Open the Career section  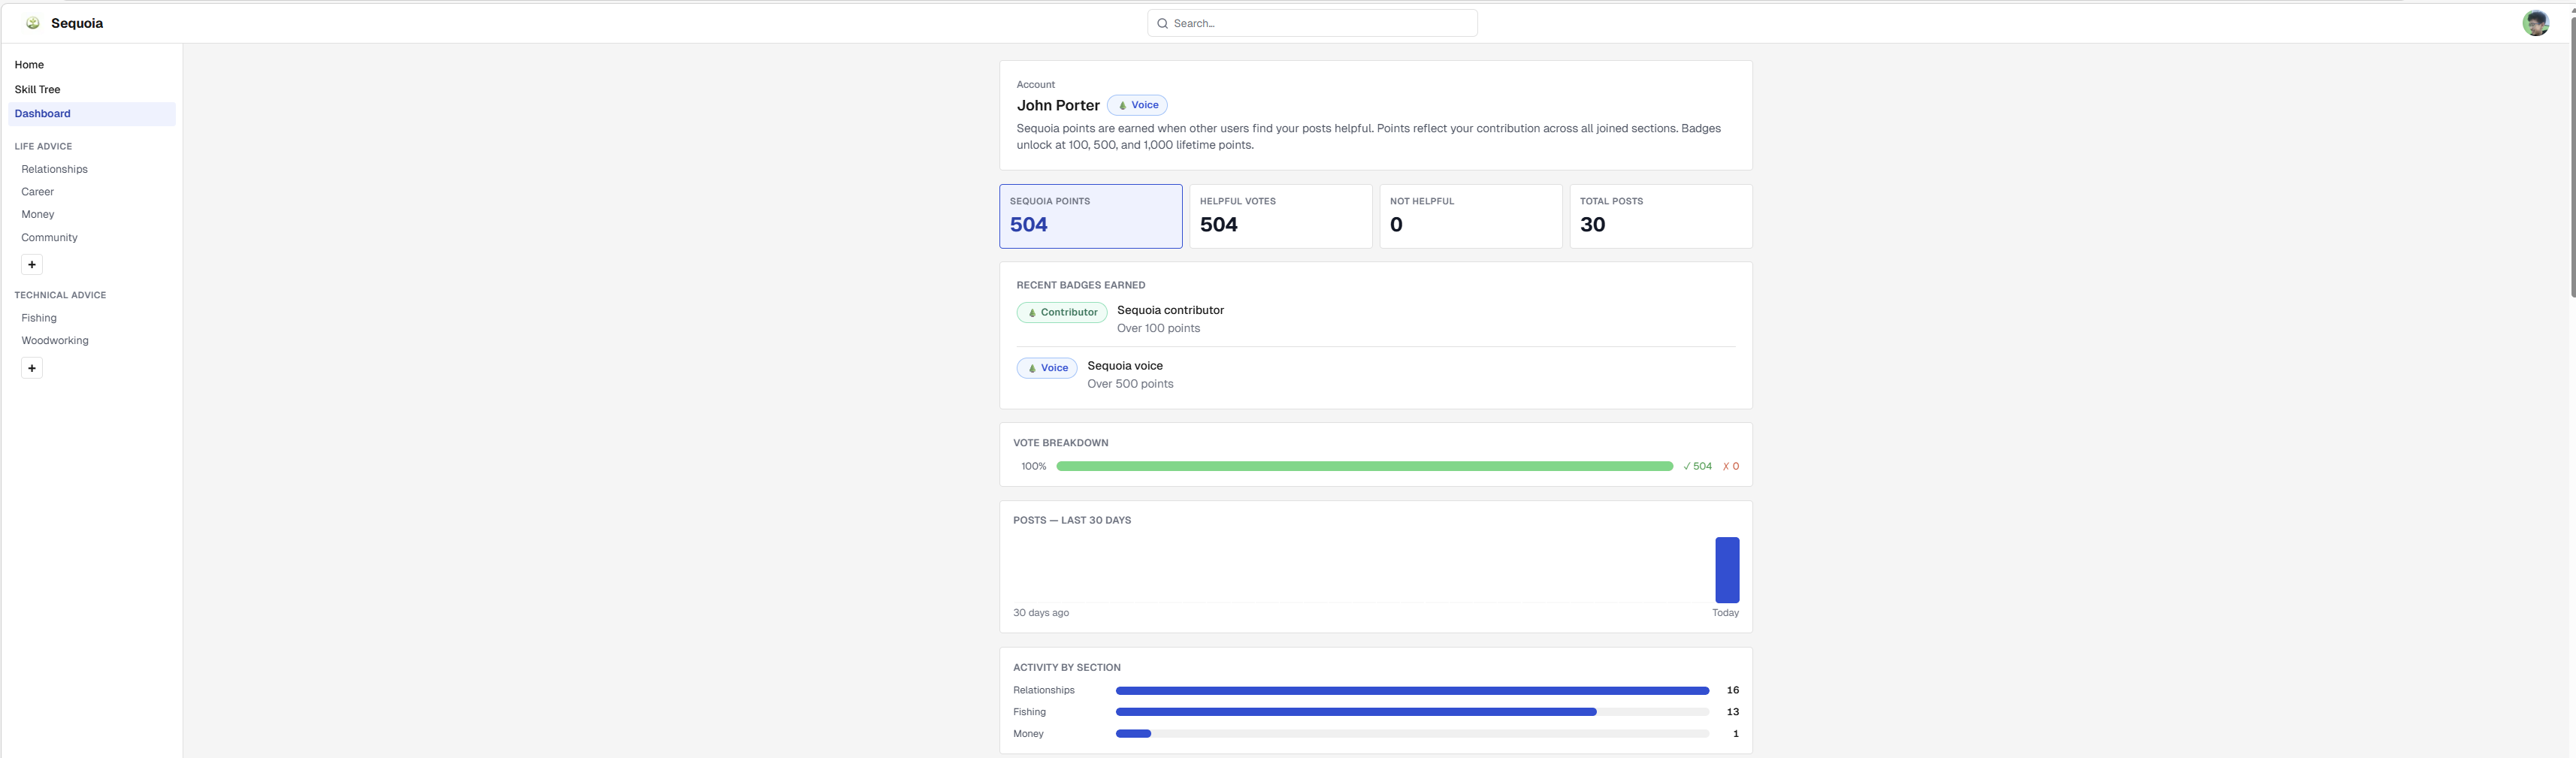tap(37, 192)
